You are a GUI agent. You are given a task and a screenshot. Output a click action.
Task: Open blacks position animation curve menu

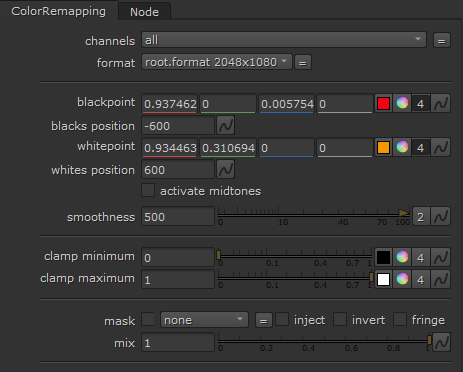pos(226,125)
